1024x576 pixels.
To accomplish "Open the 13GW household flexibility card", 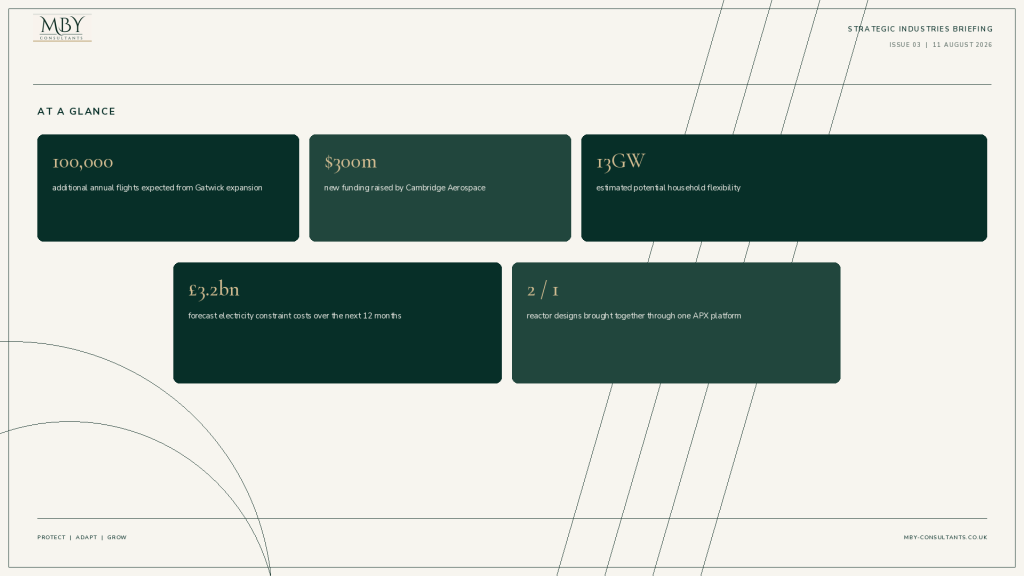I will (784, 188).
